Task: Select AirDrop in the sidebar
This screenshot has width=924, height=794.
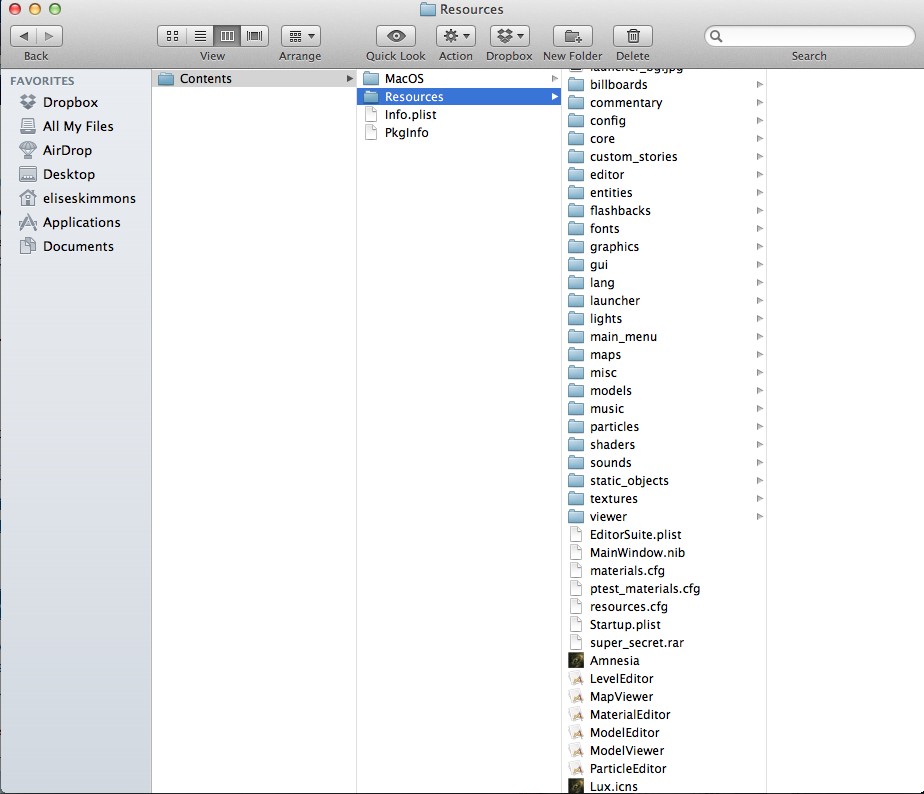Action: 68,150
